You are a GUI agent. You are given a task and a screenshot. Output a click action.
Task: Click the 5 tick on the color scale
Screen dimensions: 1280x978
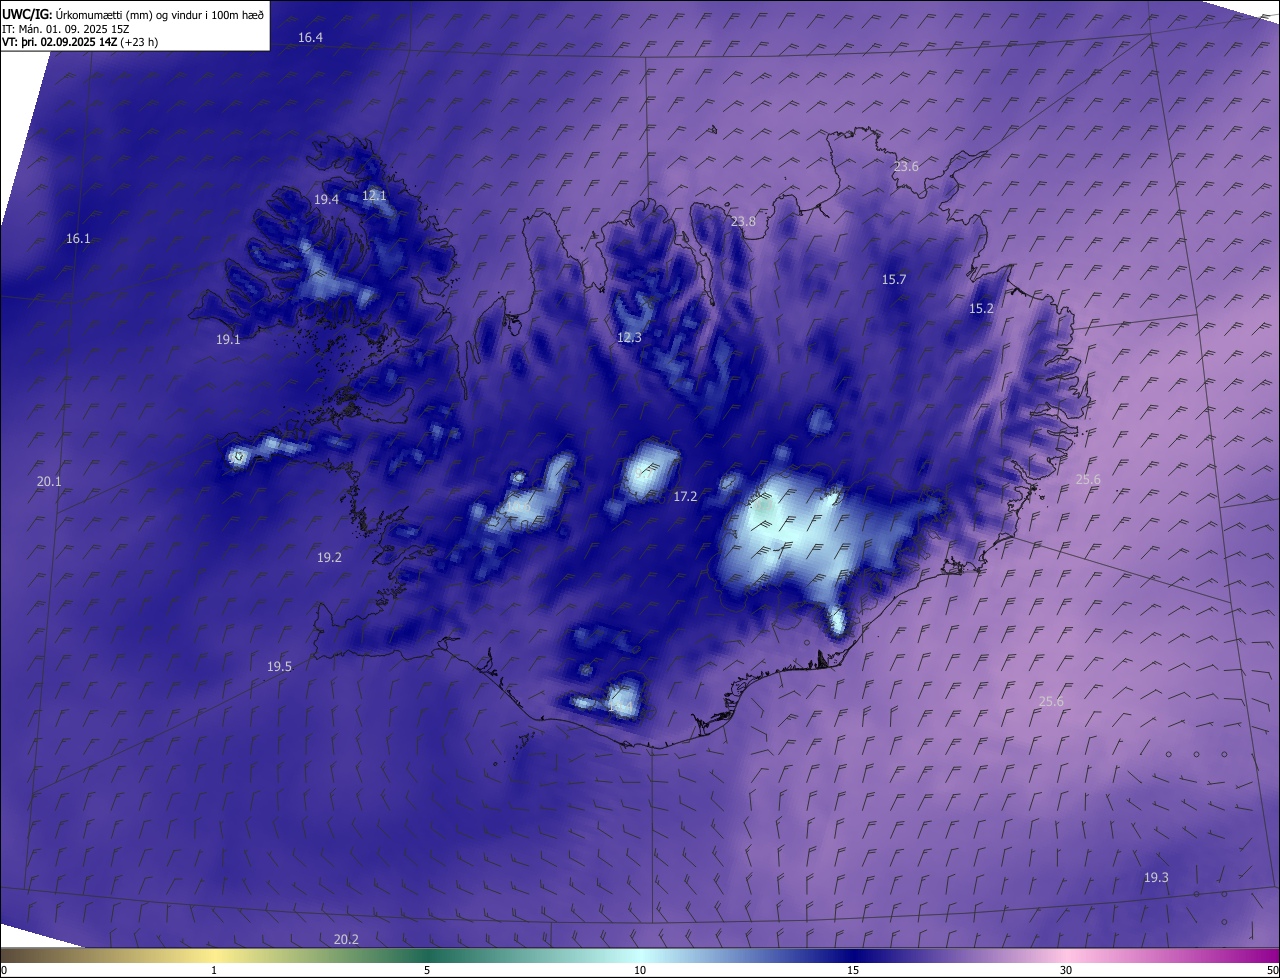(x=427, y=970)
